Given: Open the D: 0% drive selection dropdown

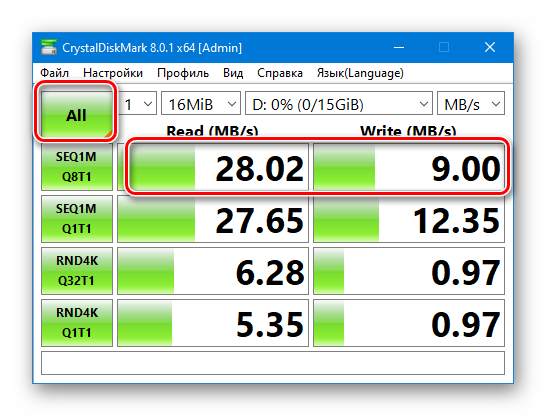Looking at the screenshot, I should (x=339, y=103).
